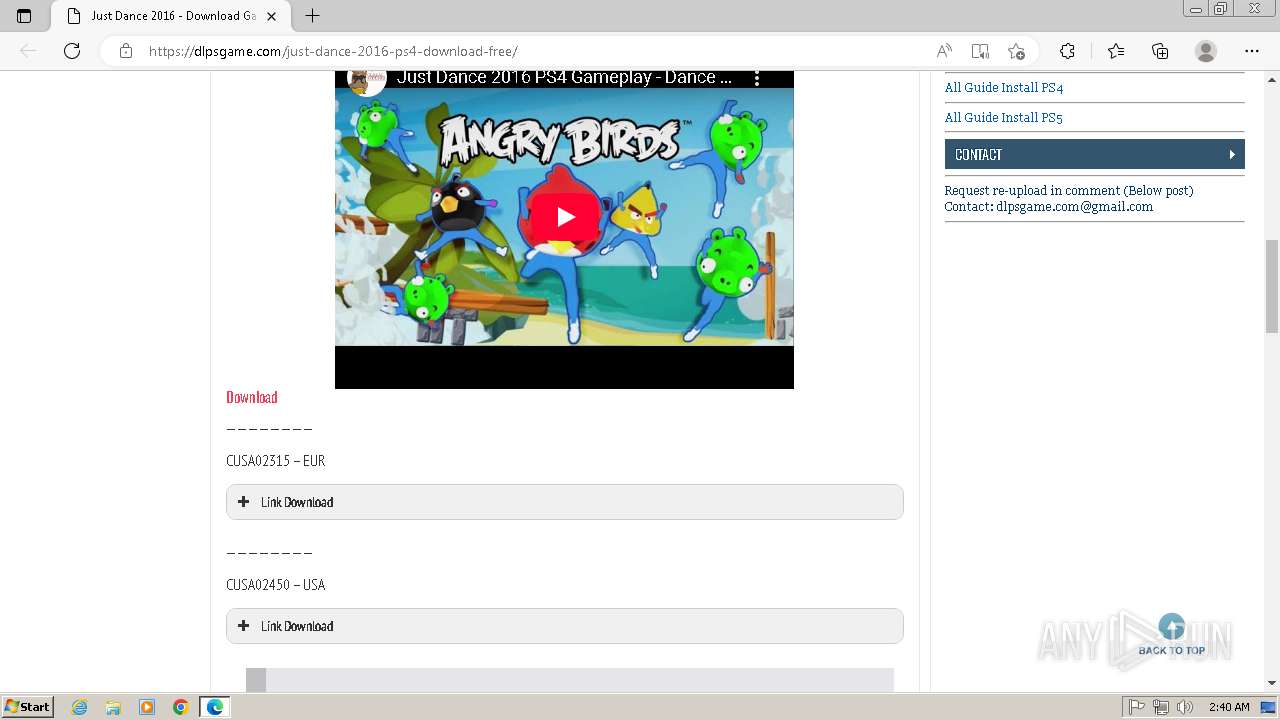Open the browser profile avatar
Viewport: 1280px width, 720px height.
[x=1206, y=51]
